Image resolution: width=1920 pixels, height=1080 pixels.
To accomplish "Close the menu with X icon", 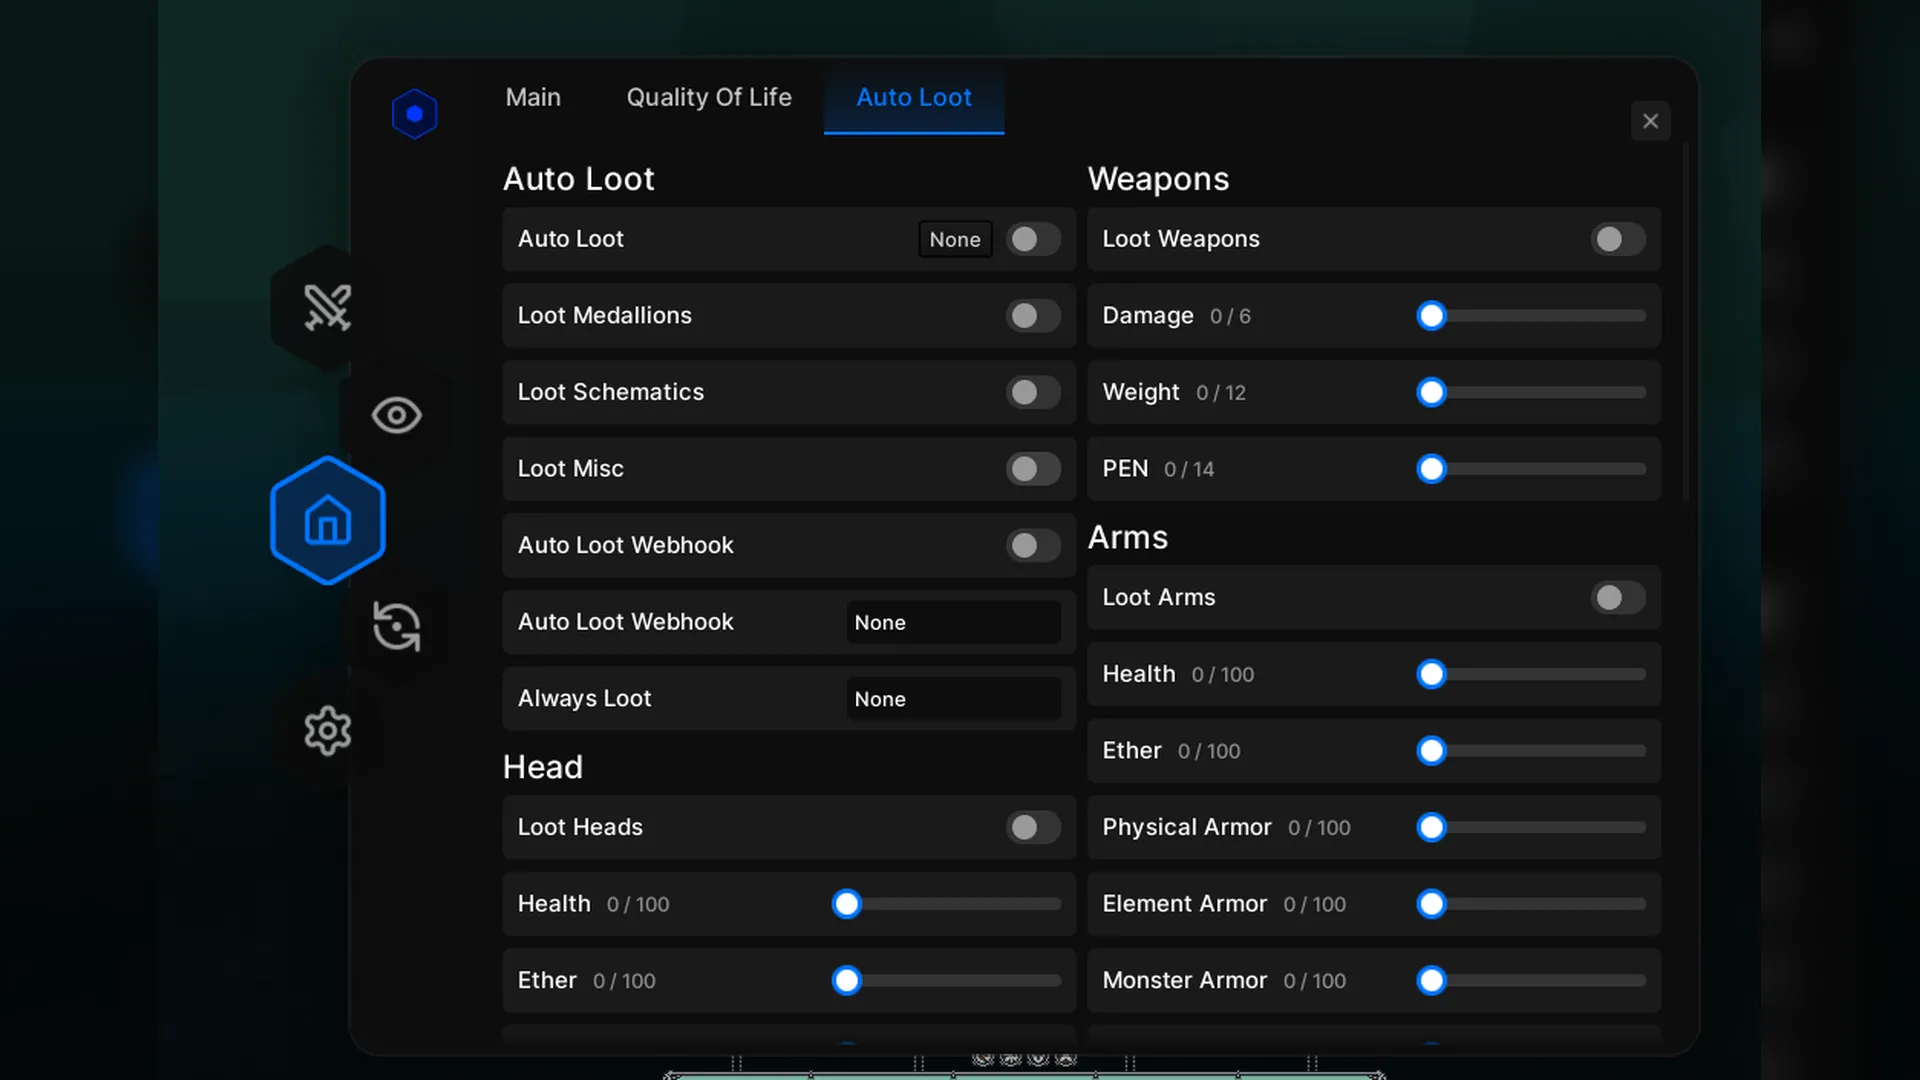I will click(x=1650, y=121).
